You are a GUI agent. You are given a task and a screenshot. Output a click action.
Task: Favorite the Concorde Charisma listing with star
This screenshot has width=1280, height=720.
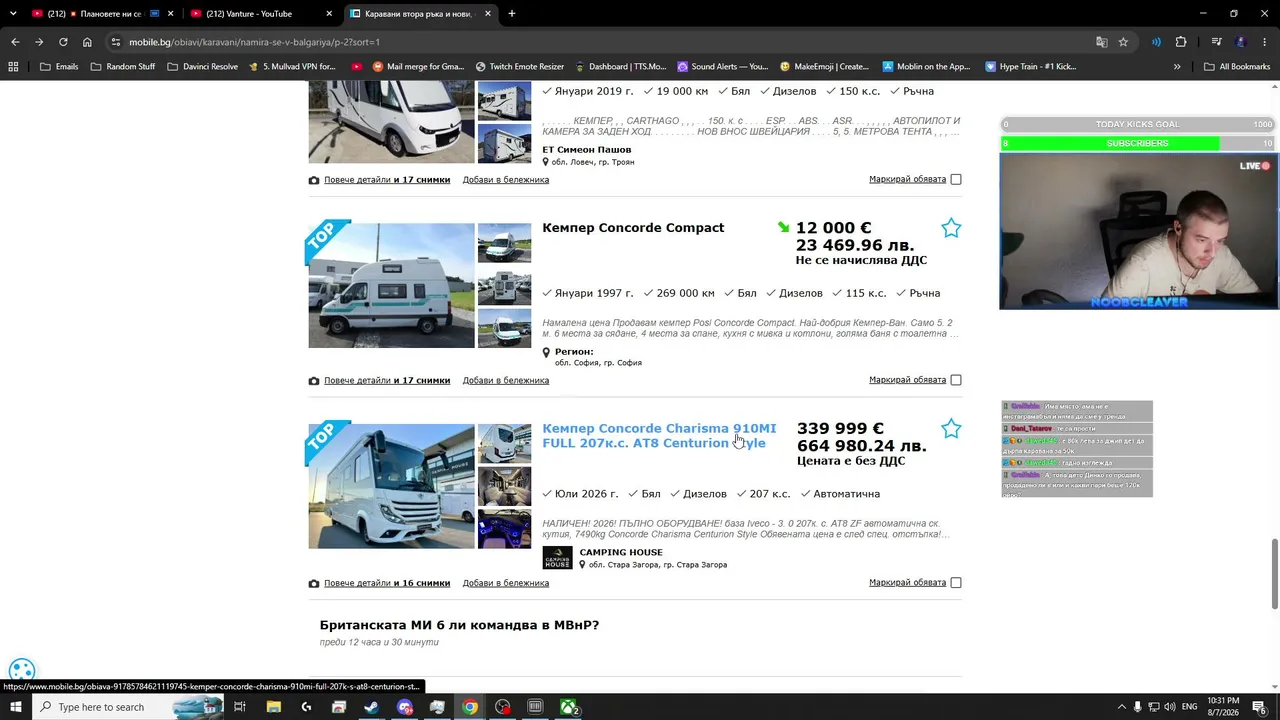(951, 429)
